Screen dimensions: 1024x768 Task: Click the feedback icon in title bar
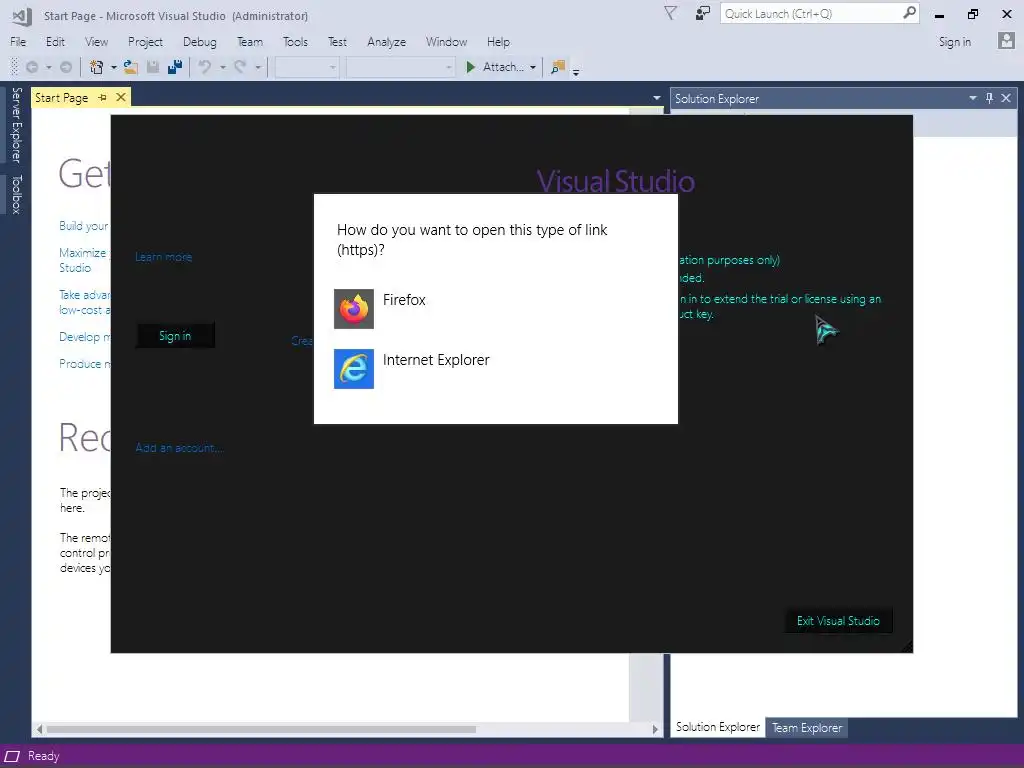point(703,14)
